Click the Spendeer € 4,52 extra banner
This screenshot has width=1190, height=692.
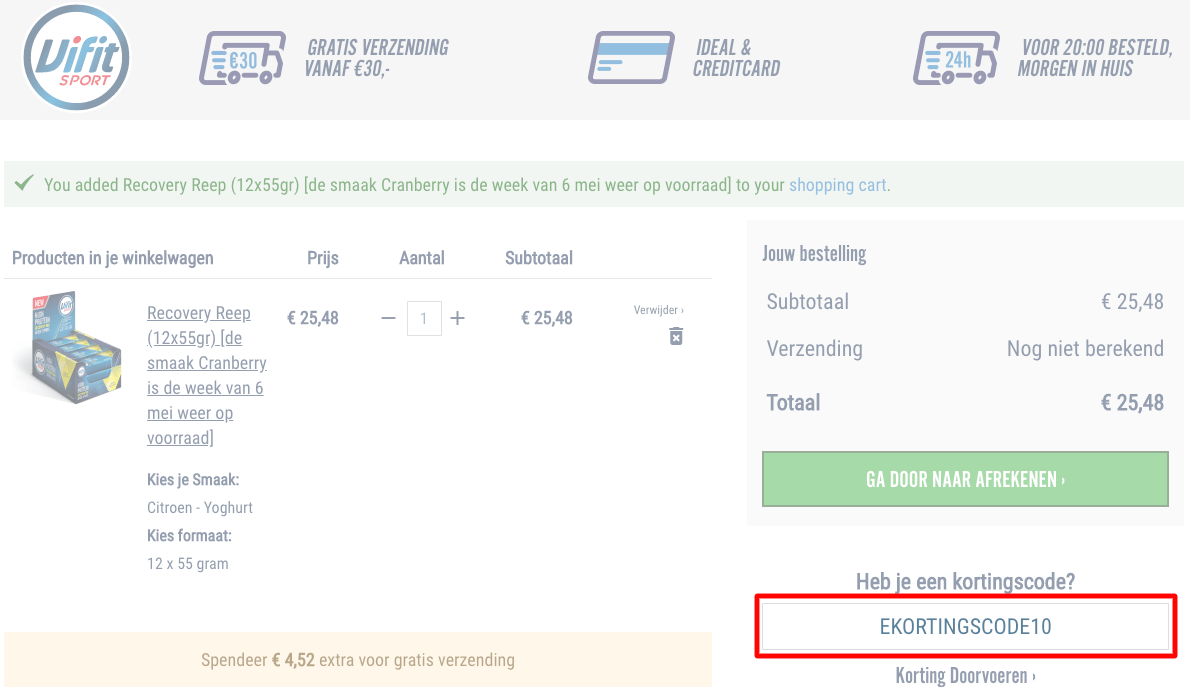coord(358,660)
